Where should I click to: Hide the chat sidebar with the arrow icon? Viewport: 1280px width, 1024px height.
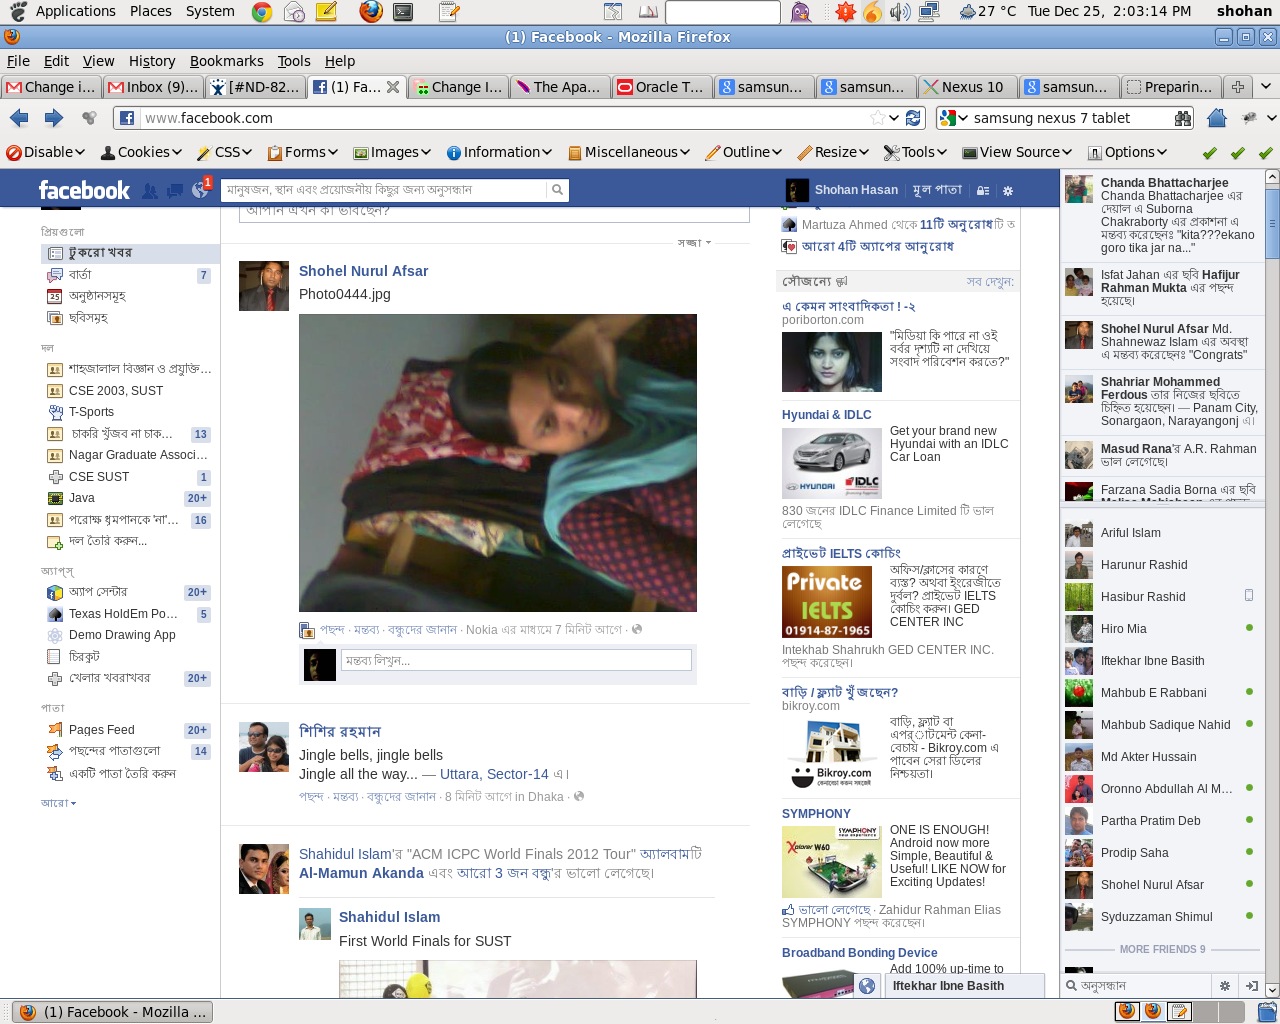tap(1251, 986)
